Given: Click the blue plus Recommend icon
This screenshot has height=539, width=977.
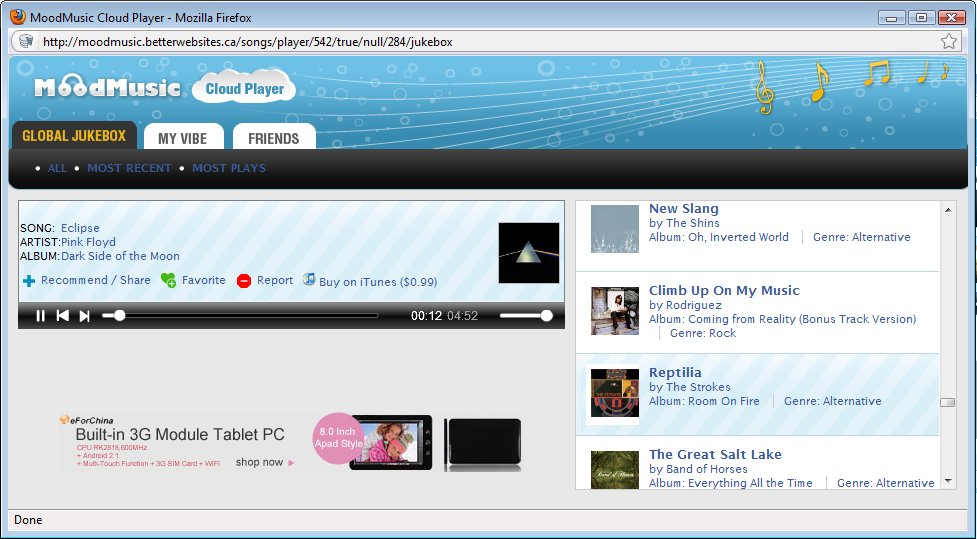Looking at the screenshot, I should 29,281.
